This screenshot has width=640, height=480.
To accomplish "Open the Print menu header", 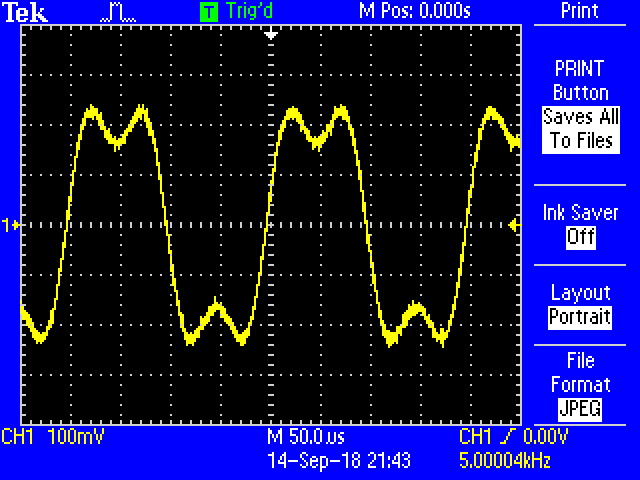I will (580, 12).
